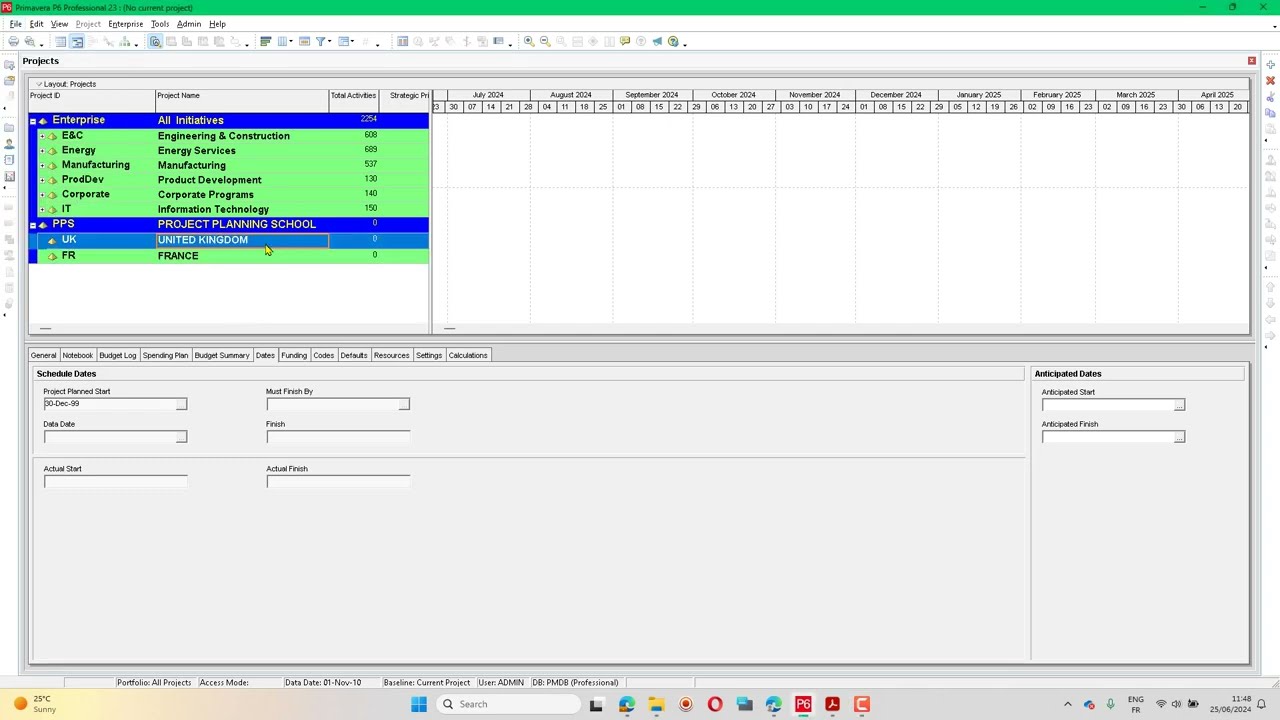Screen dimensions: 1280x720
Task: Open Anticipated Finish date picker
Action: pyautogui.click(x=1179, y=437)
